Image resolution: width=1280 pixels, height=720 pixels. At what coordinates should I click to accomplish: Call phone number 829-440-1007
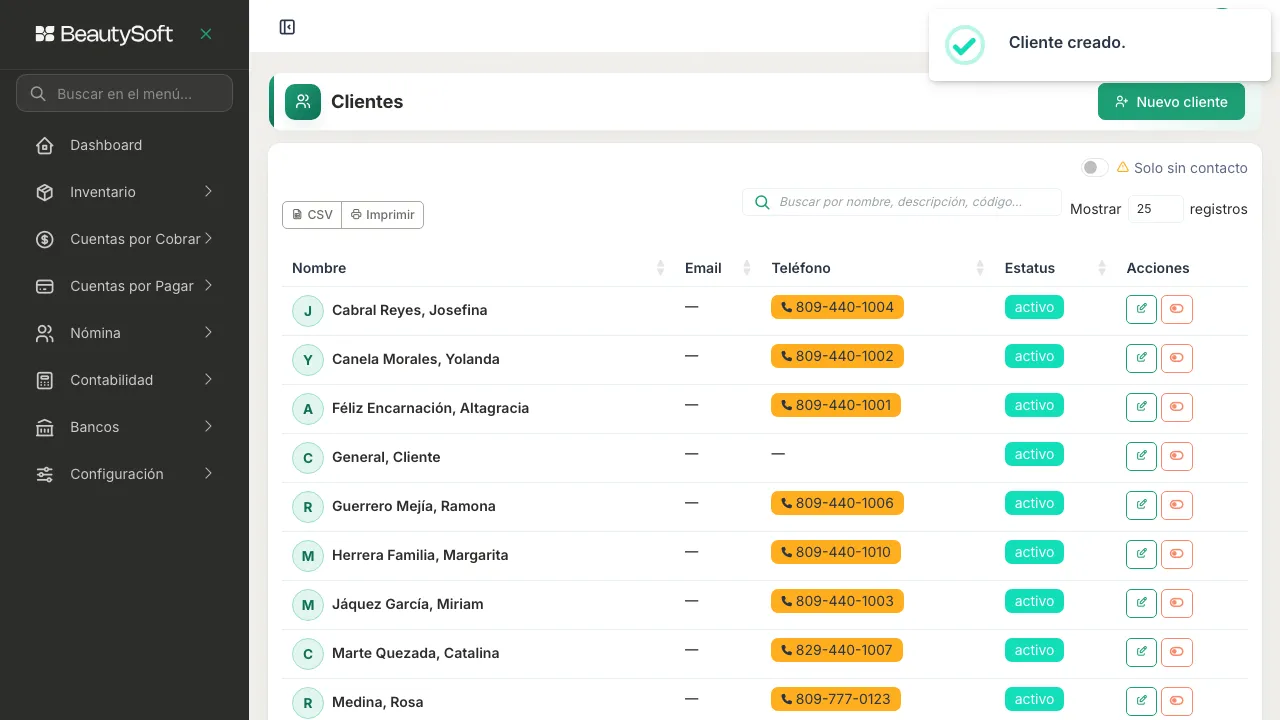(836, 650)
